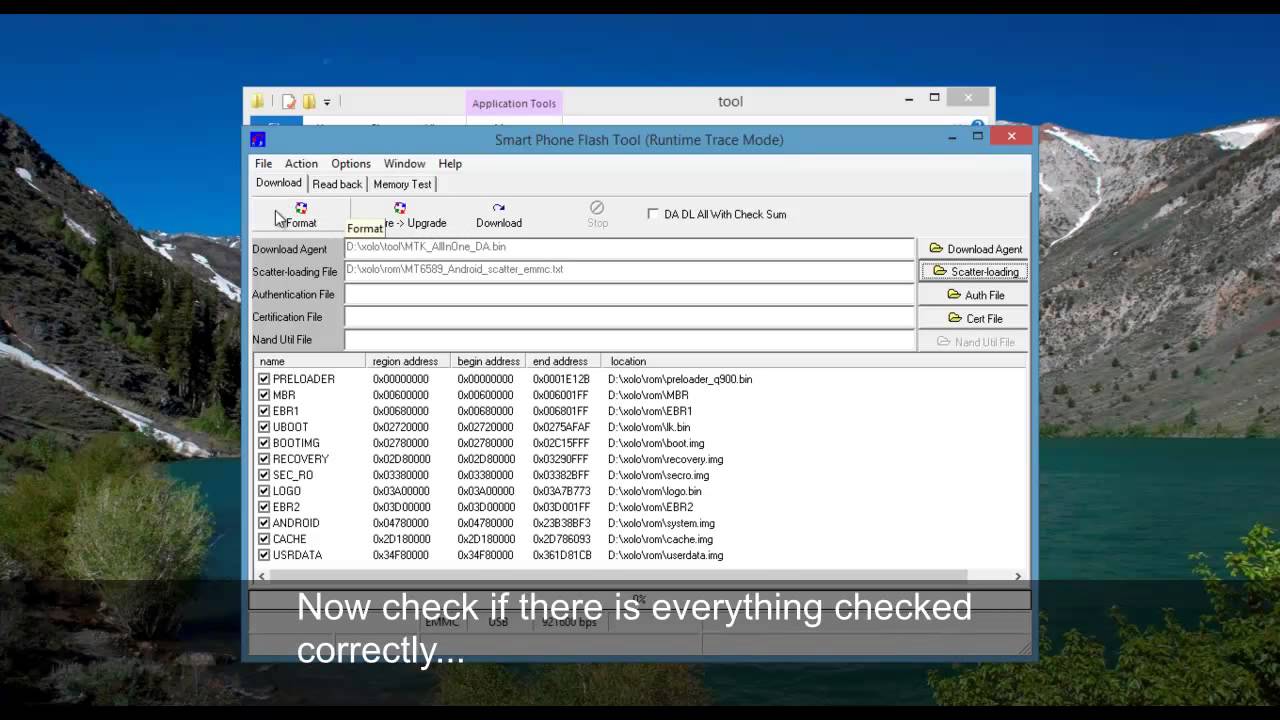Click the Cert File browse button
This screenshot has height=720, width=1280.
[974, 318]
